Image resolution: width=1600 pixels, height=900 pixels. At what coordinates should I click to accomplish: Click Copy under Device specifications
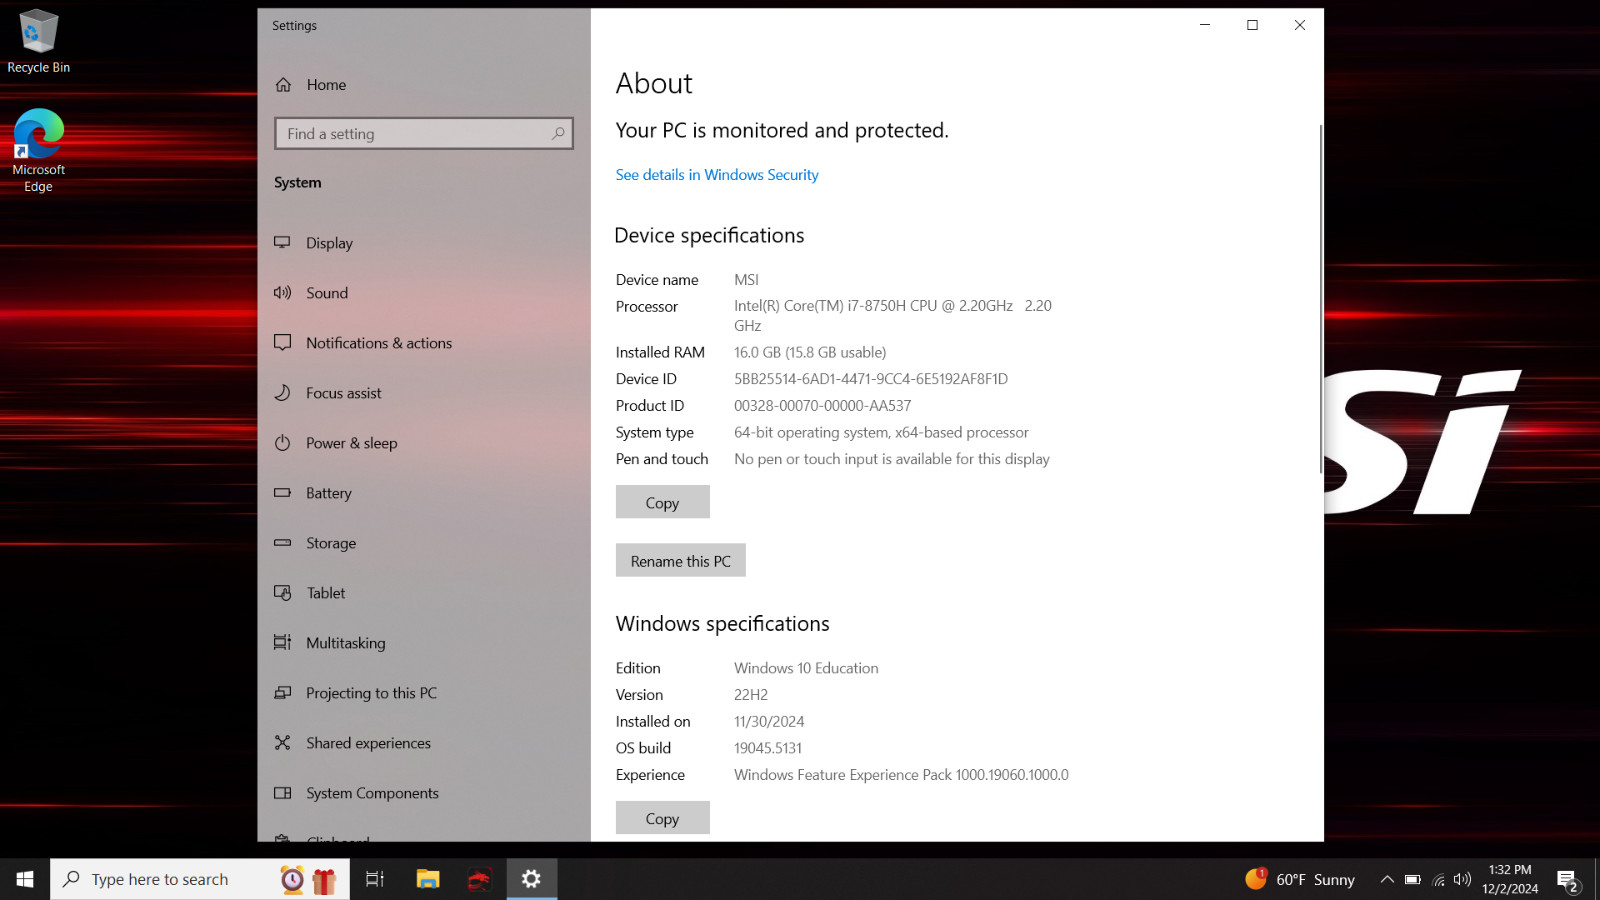[663, 502]
